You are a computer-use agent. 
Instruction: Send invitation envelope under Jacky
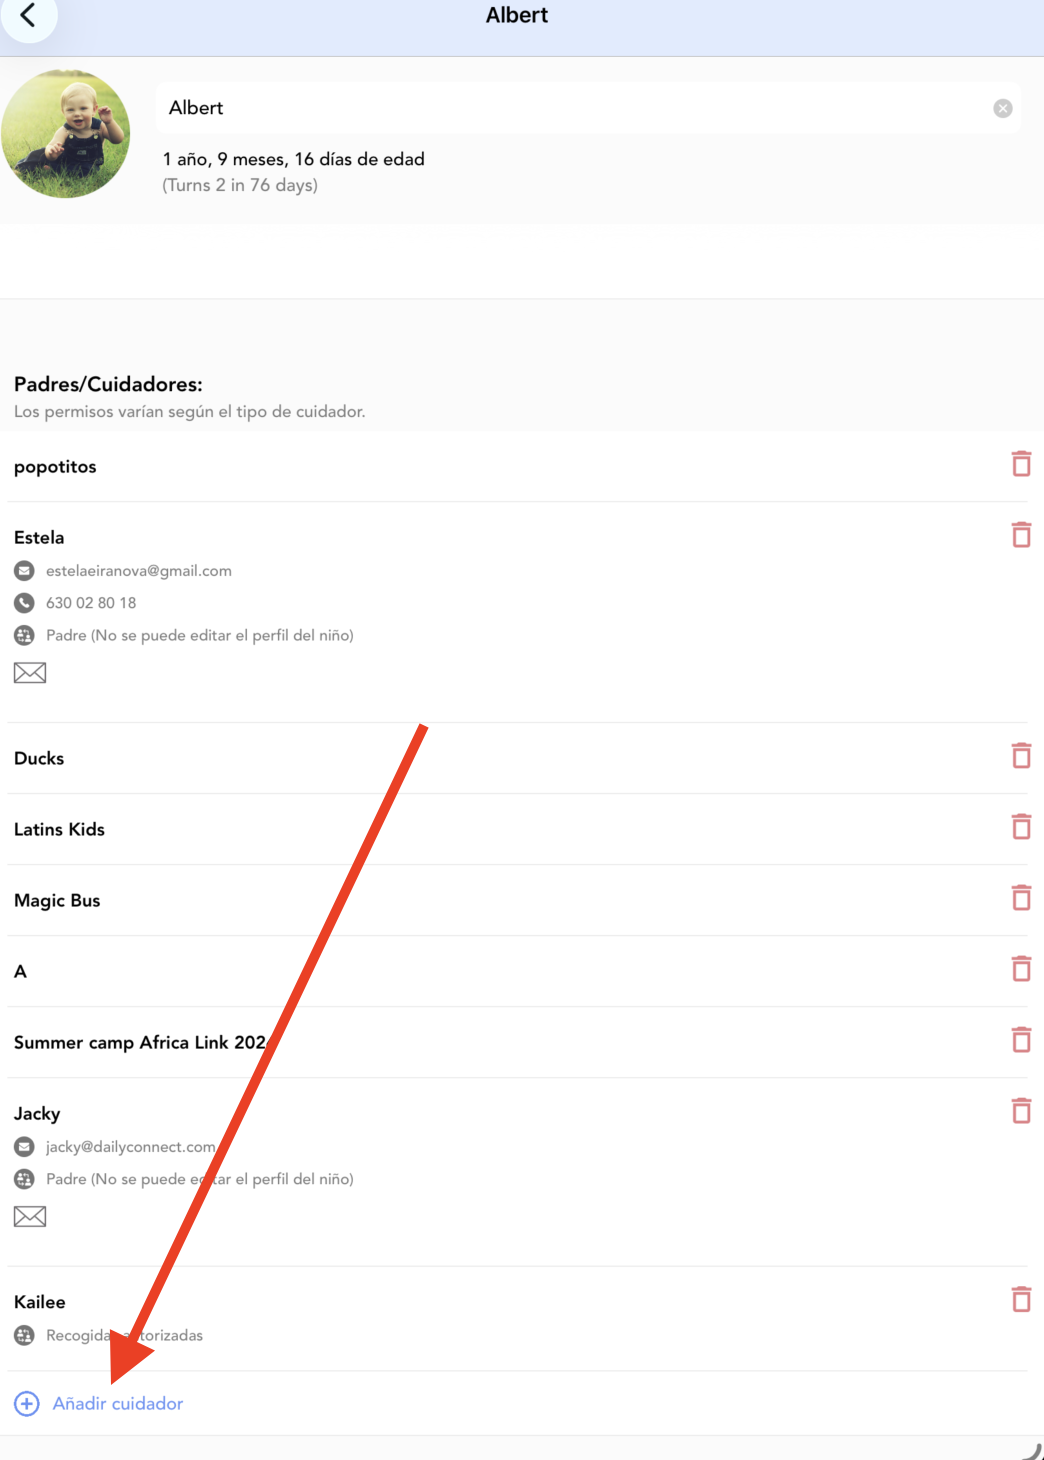tap(30, 1217)
